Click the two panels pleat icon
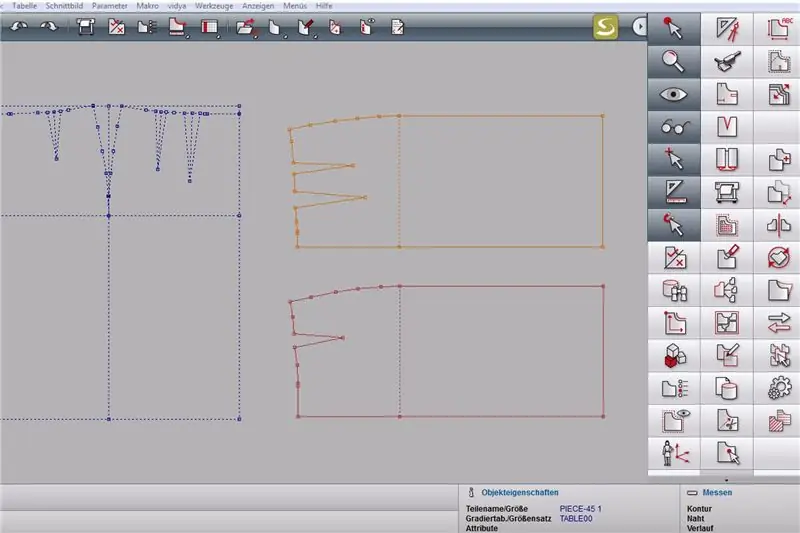Viewport: 800px width, 533px height. pyautogui.click(x=727, y=159)
